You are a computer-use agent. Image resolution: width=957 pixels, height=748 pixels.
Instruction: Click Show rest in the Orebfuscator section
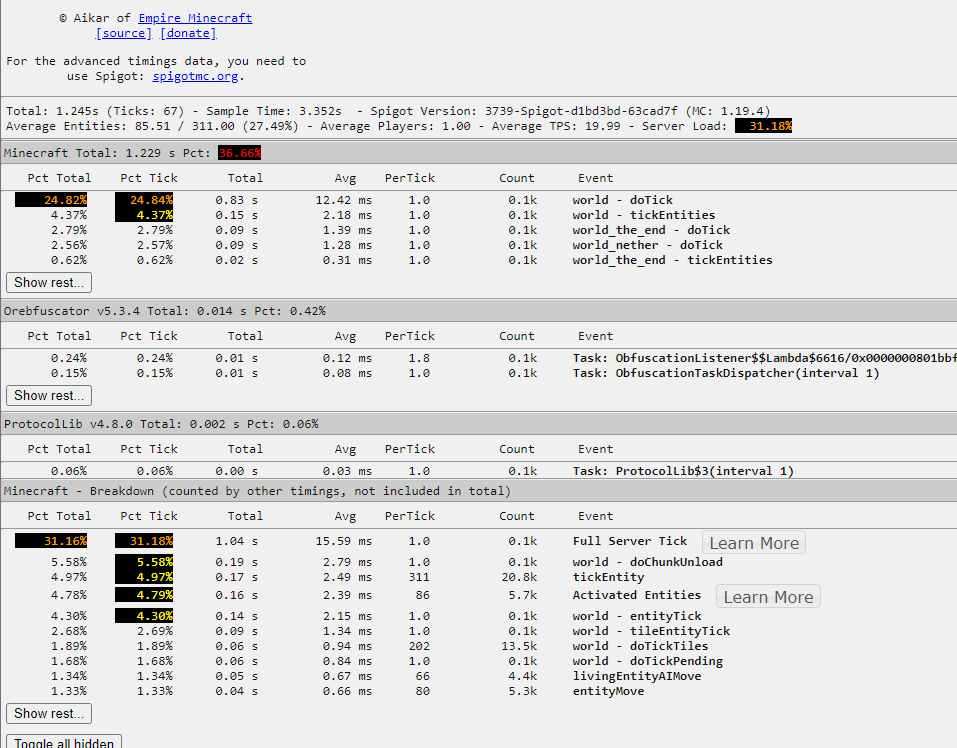[48, 395]
